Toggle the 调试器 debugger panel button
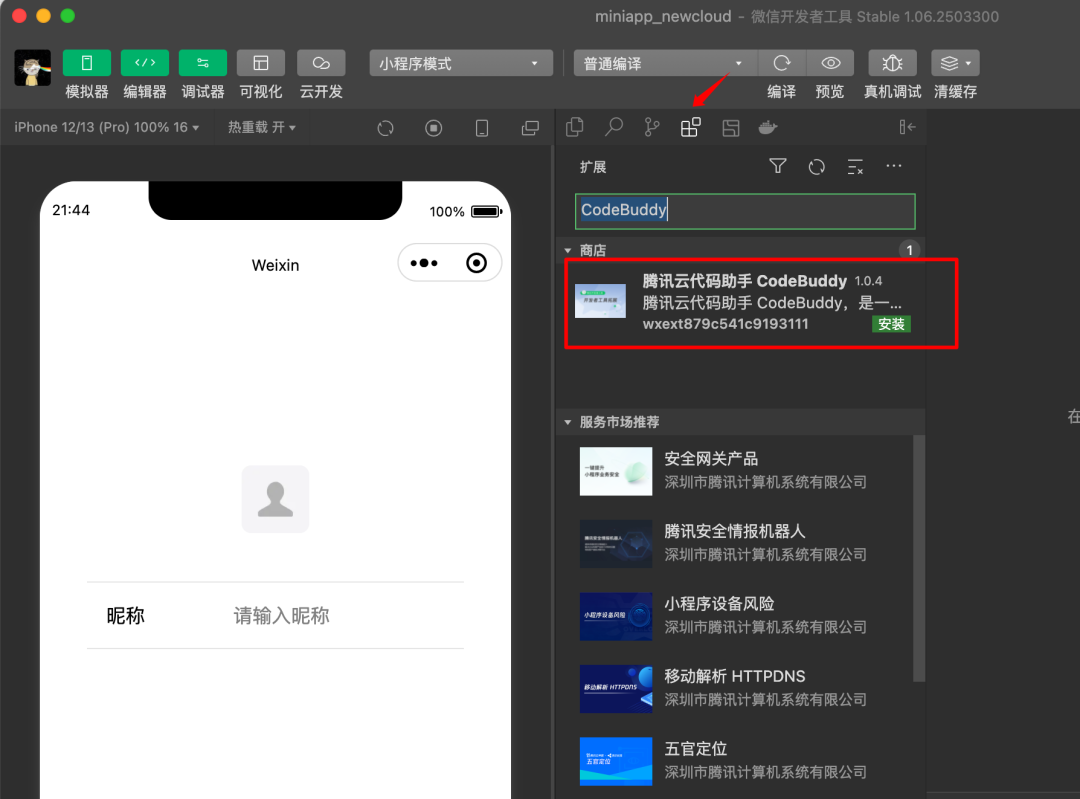1080x799 pixels. [202, 63]
